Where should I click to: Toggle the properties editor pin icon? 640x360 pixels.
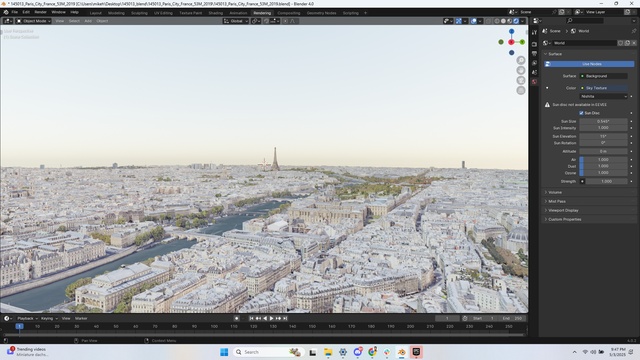(633, 31)
